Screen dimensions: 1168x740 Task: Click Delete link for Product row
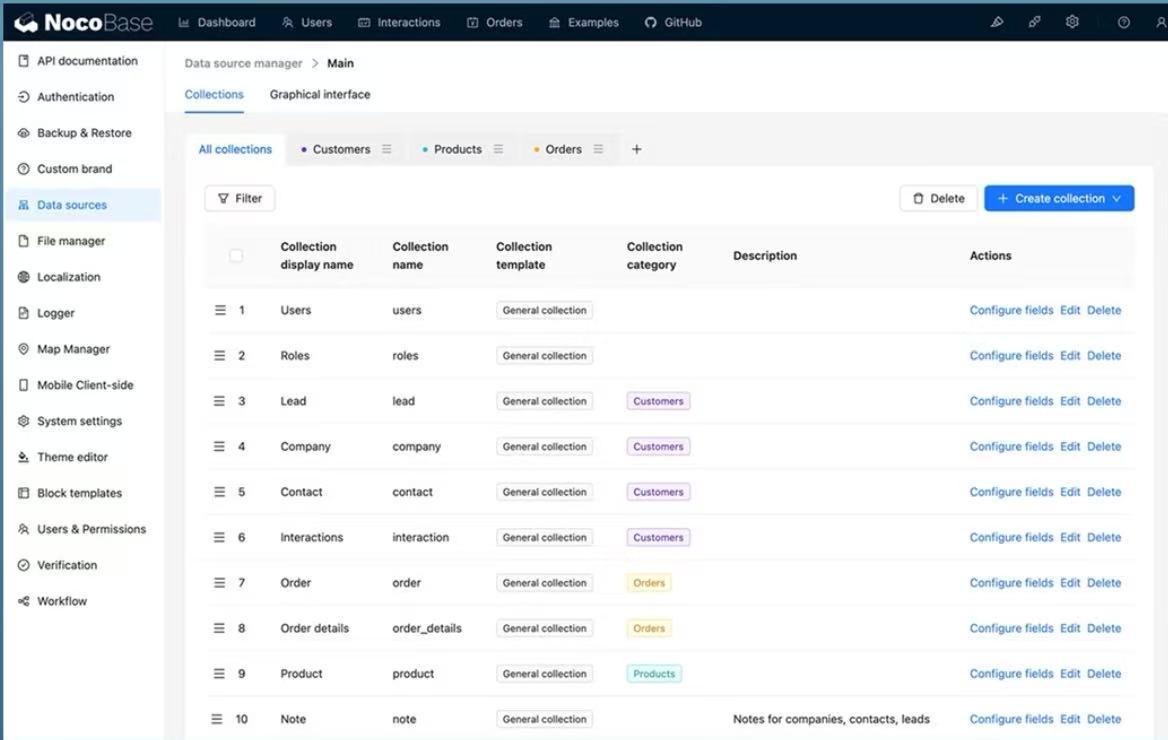coord(1104,674)
